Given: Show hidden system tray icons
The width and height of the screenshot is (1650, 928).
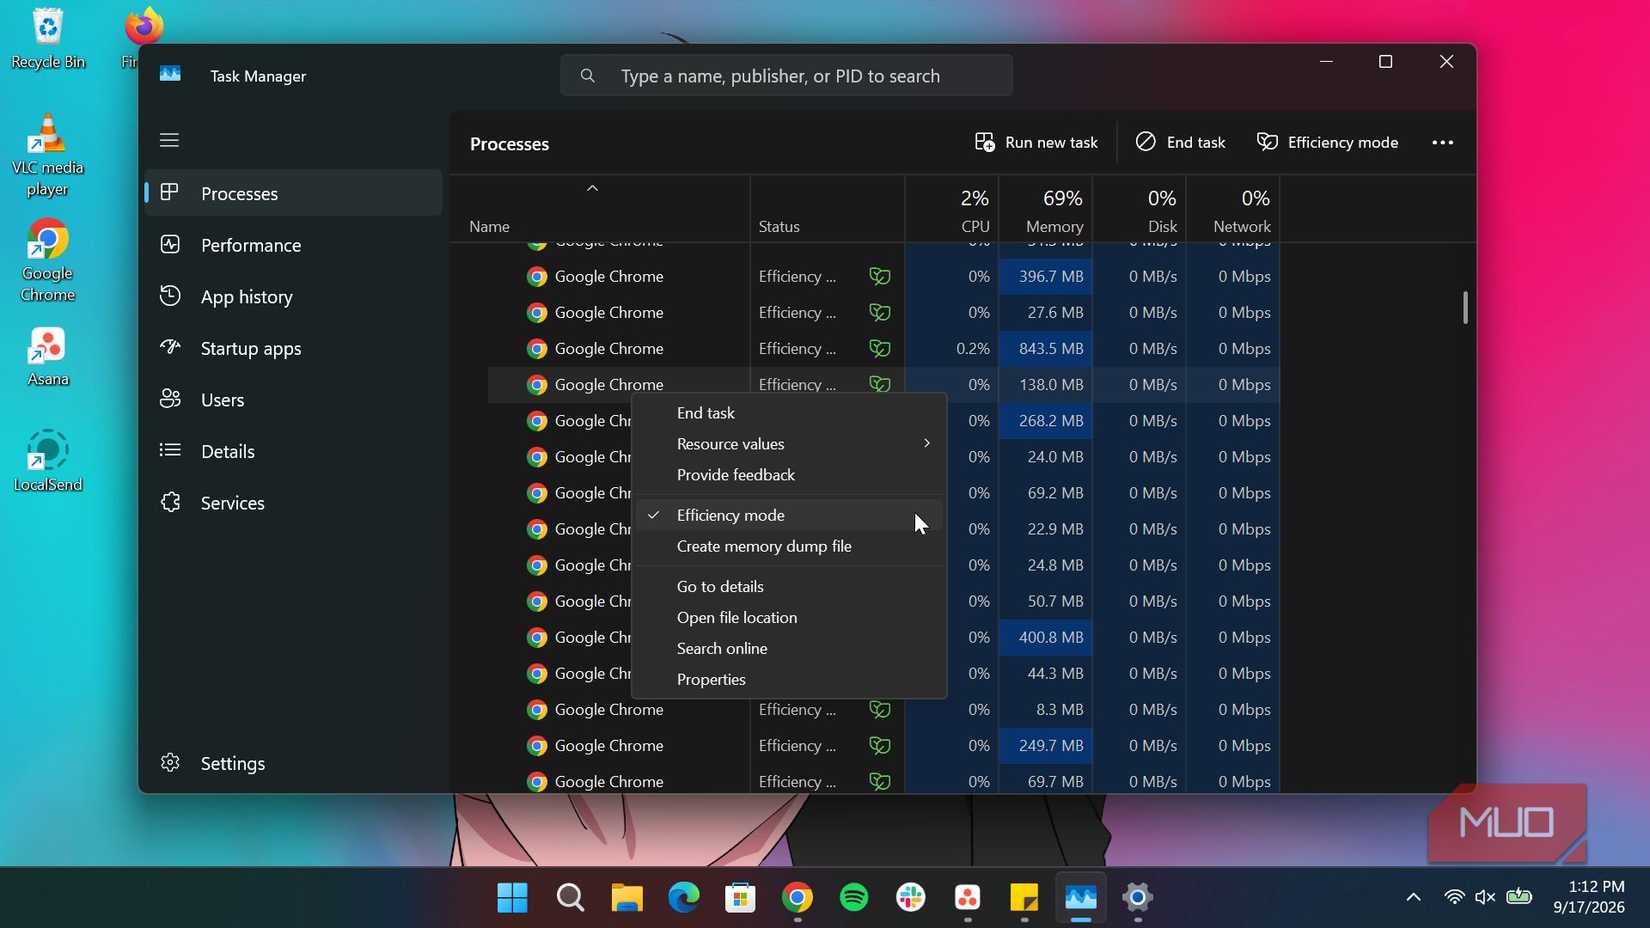Looking at the screenshot, I should click(x=1413, y=897).
